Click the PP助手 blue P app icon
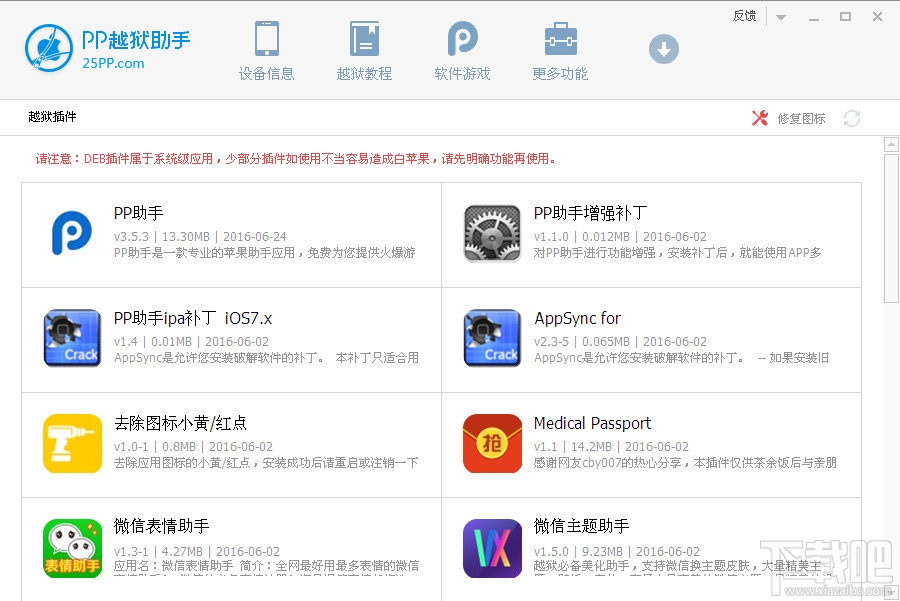Screen dimensions: 900x601 pyautogui.click(x=72, y=232)
